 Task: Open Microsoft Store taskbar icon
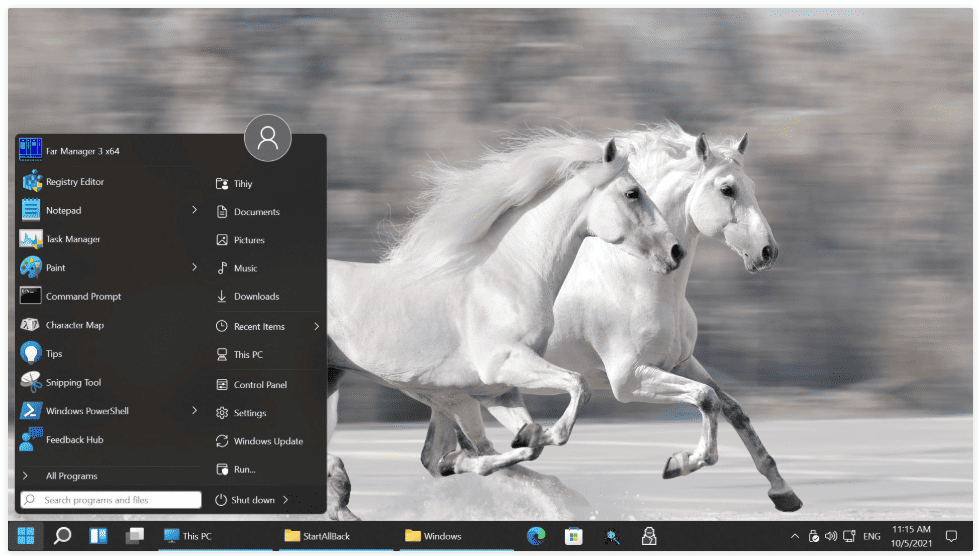tap(573, 536)
